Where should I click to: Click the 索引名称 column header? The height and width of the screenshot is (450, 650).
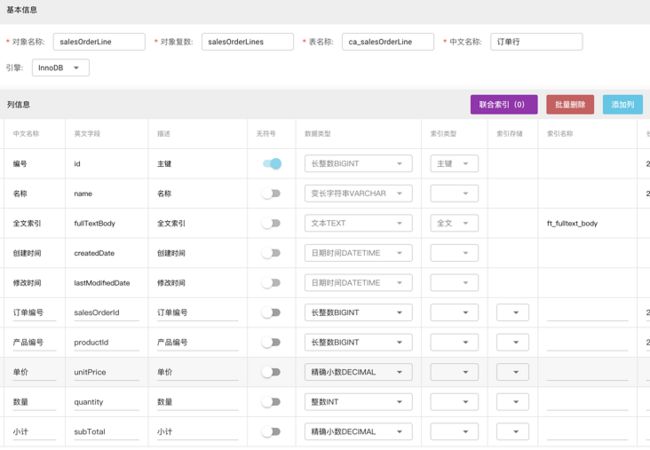560,134
